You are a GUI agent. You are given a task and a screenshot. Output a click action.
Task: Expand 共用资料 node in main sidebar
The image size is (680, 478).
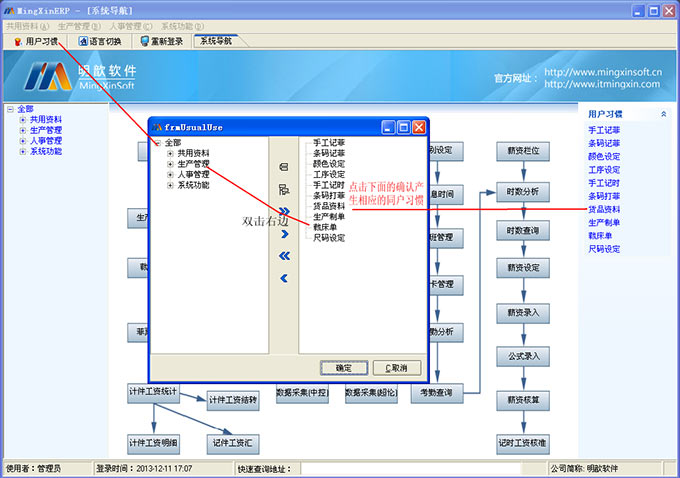(x=23, y=120)
